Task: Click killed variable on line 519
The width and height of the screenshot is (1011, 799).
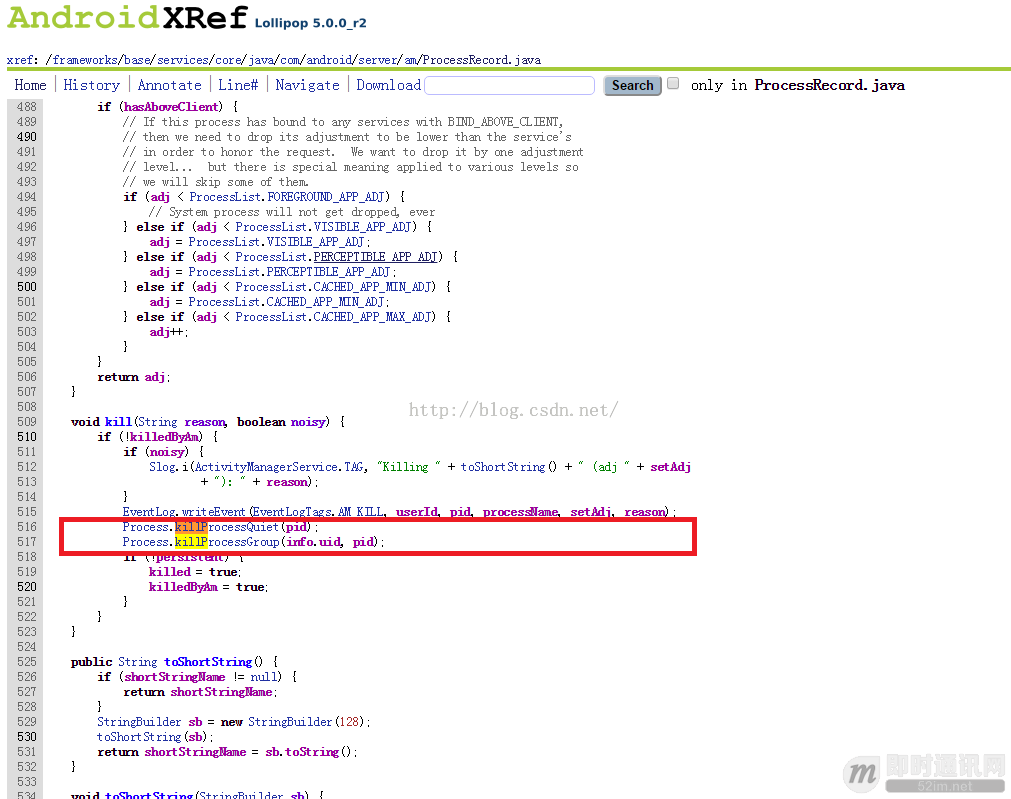Action: (x=170, y=572)
